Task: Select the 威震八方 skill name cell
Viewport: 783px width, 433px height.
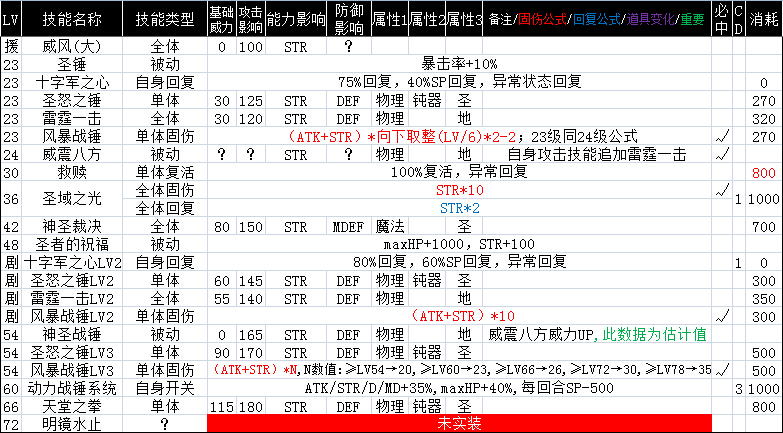Action: [x=72, y=154]
